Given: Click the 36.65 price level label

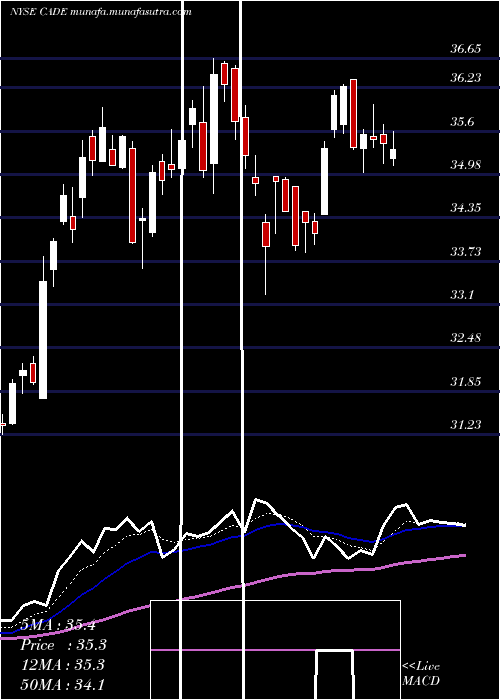Looking at the screenshot, I should tap(465, 49).
